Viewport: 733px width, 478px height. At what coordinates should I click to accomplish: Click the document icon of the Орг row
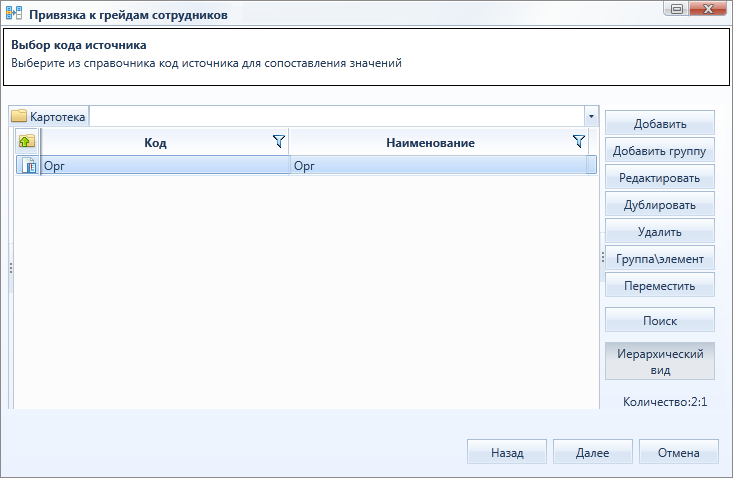coord(29,165)
